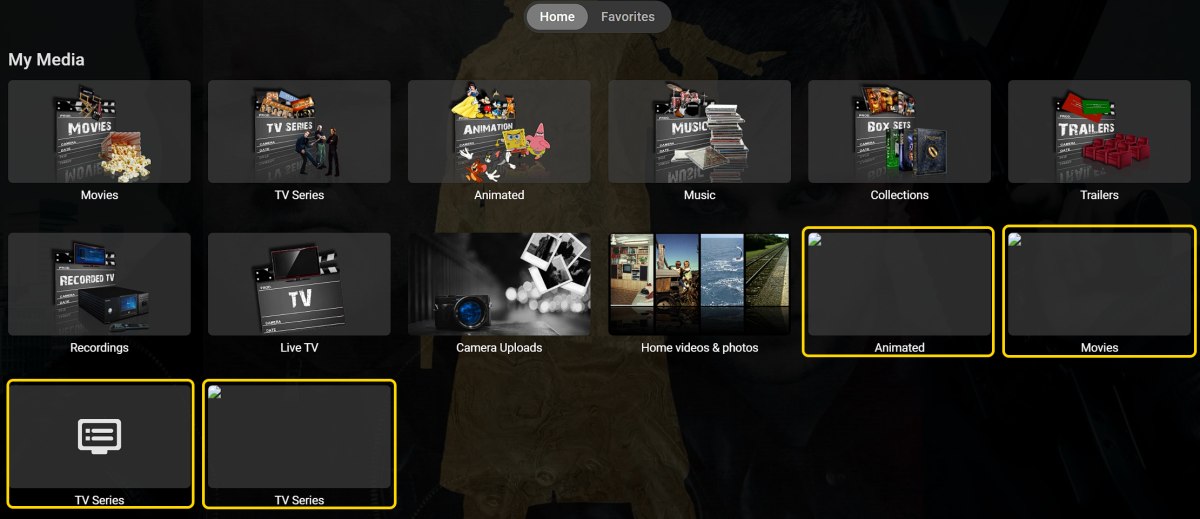
Task: Open the Animated cartoon characters tile
Action: (499, 132)
